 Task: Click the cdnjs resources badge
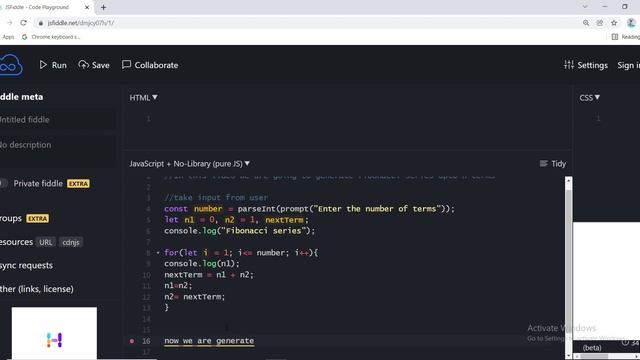pos(71,242)
